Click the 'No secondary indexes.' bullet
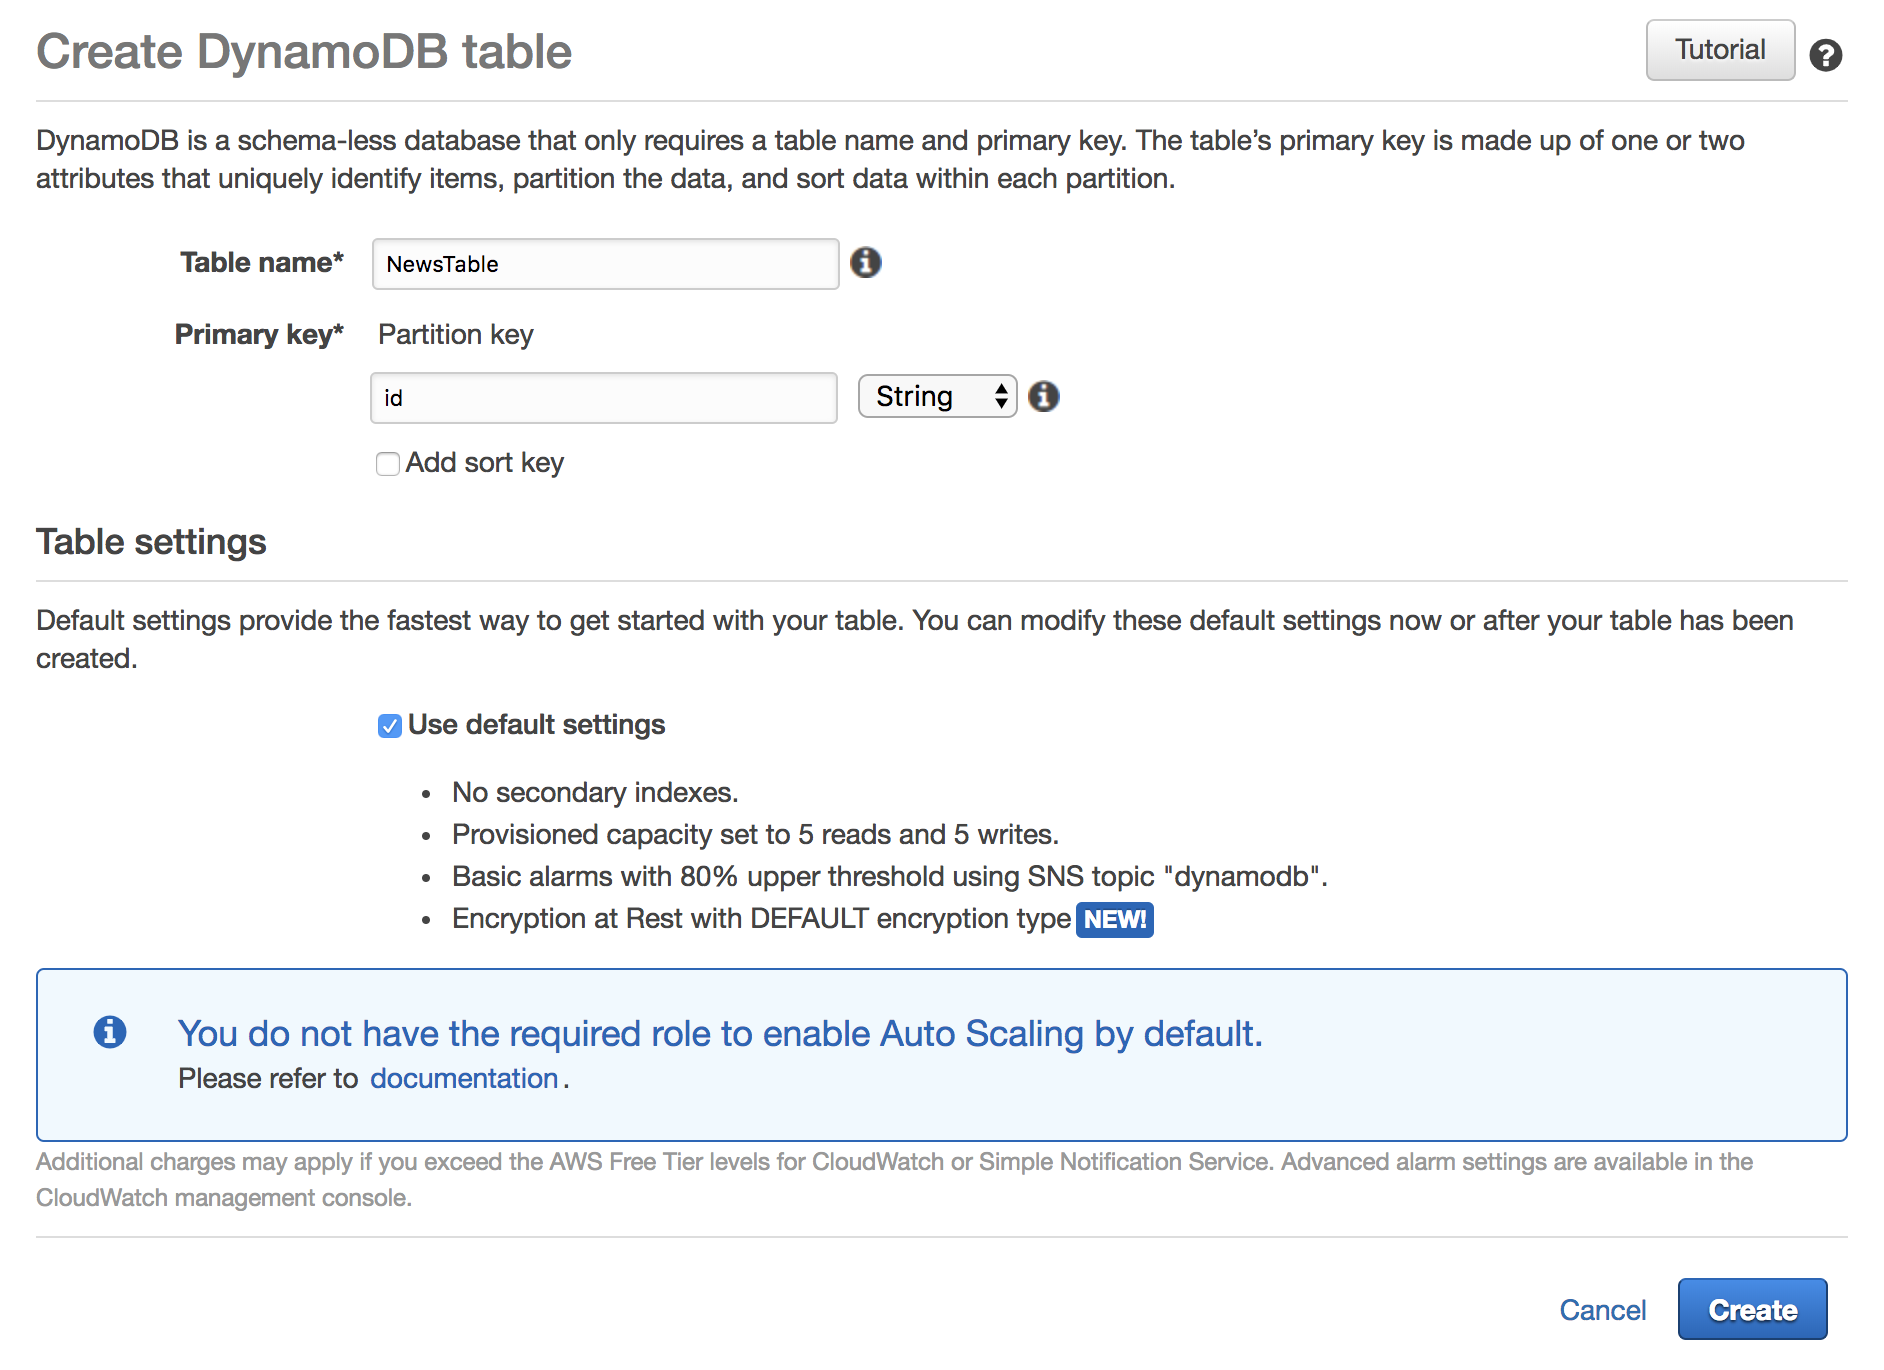The image size is (1884, 1370). [x=595, y=793]
